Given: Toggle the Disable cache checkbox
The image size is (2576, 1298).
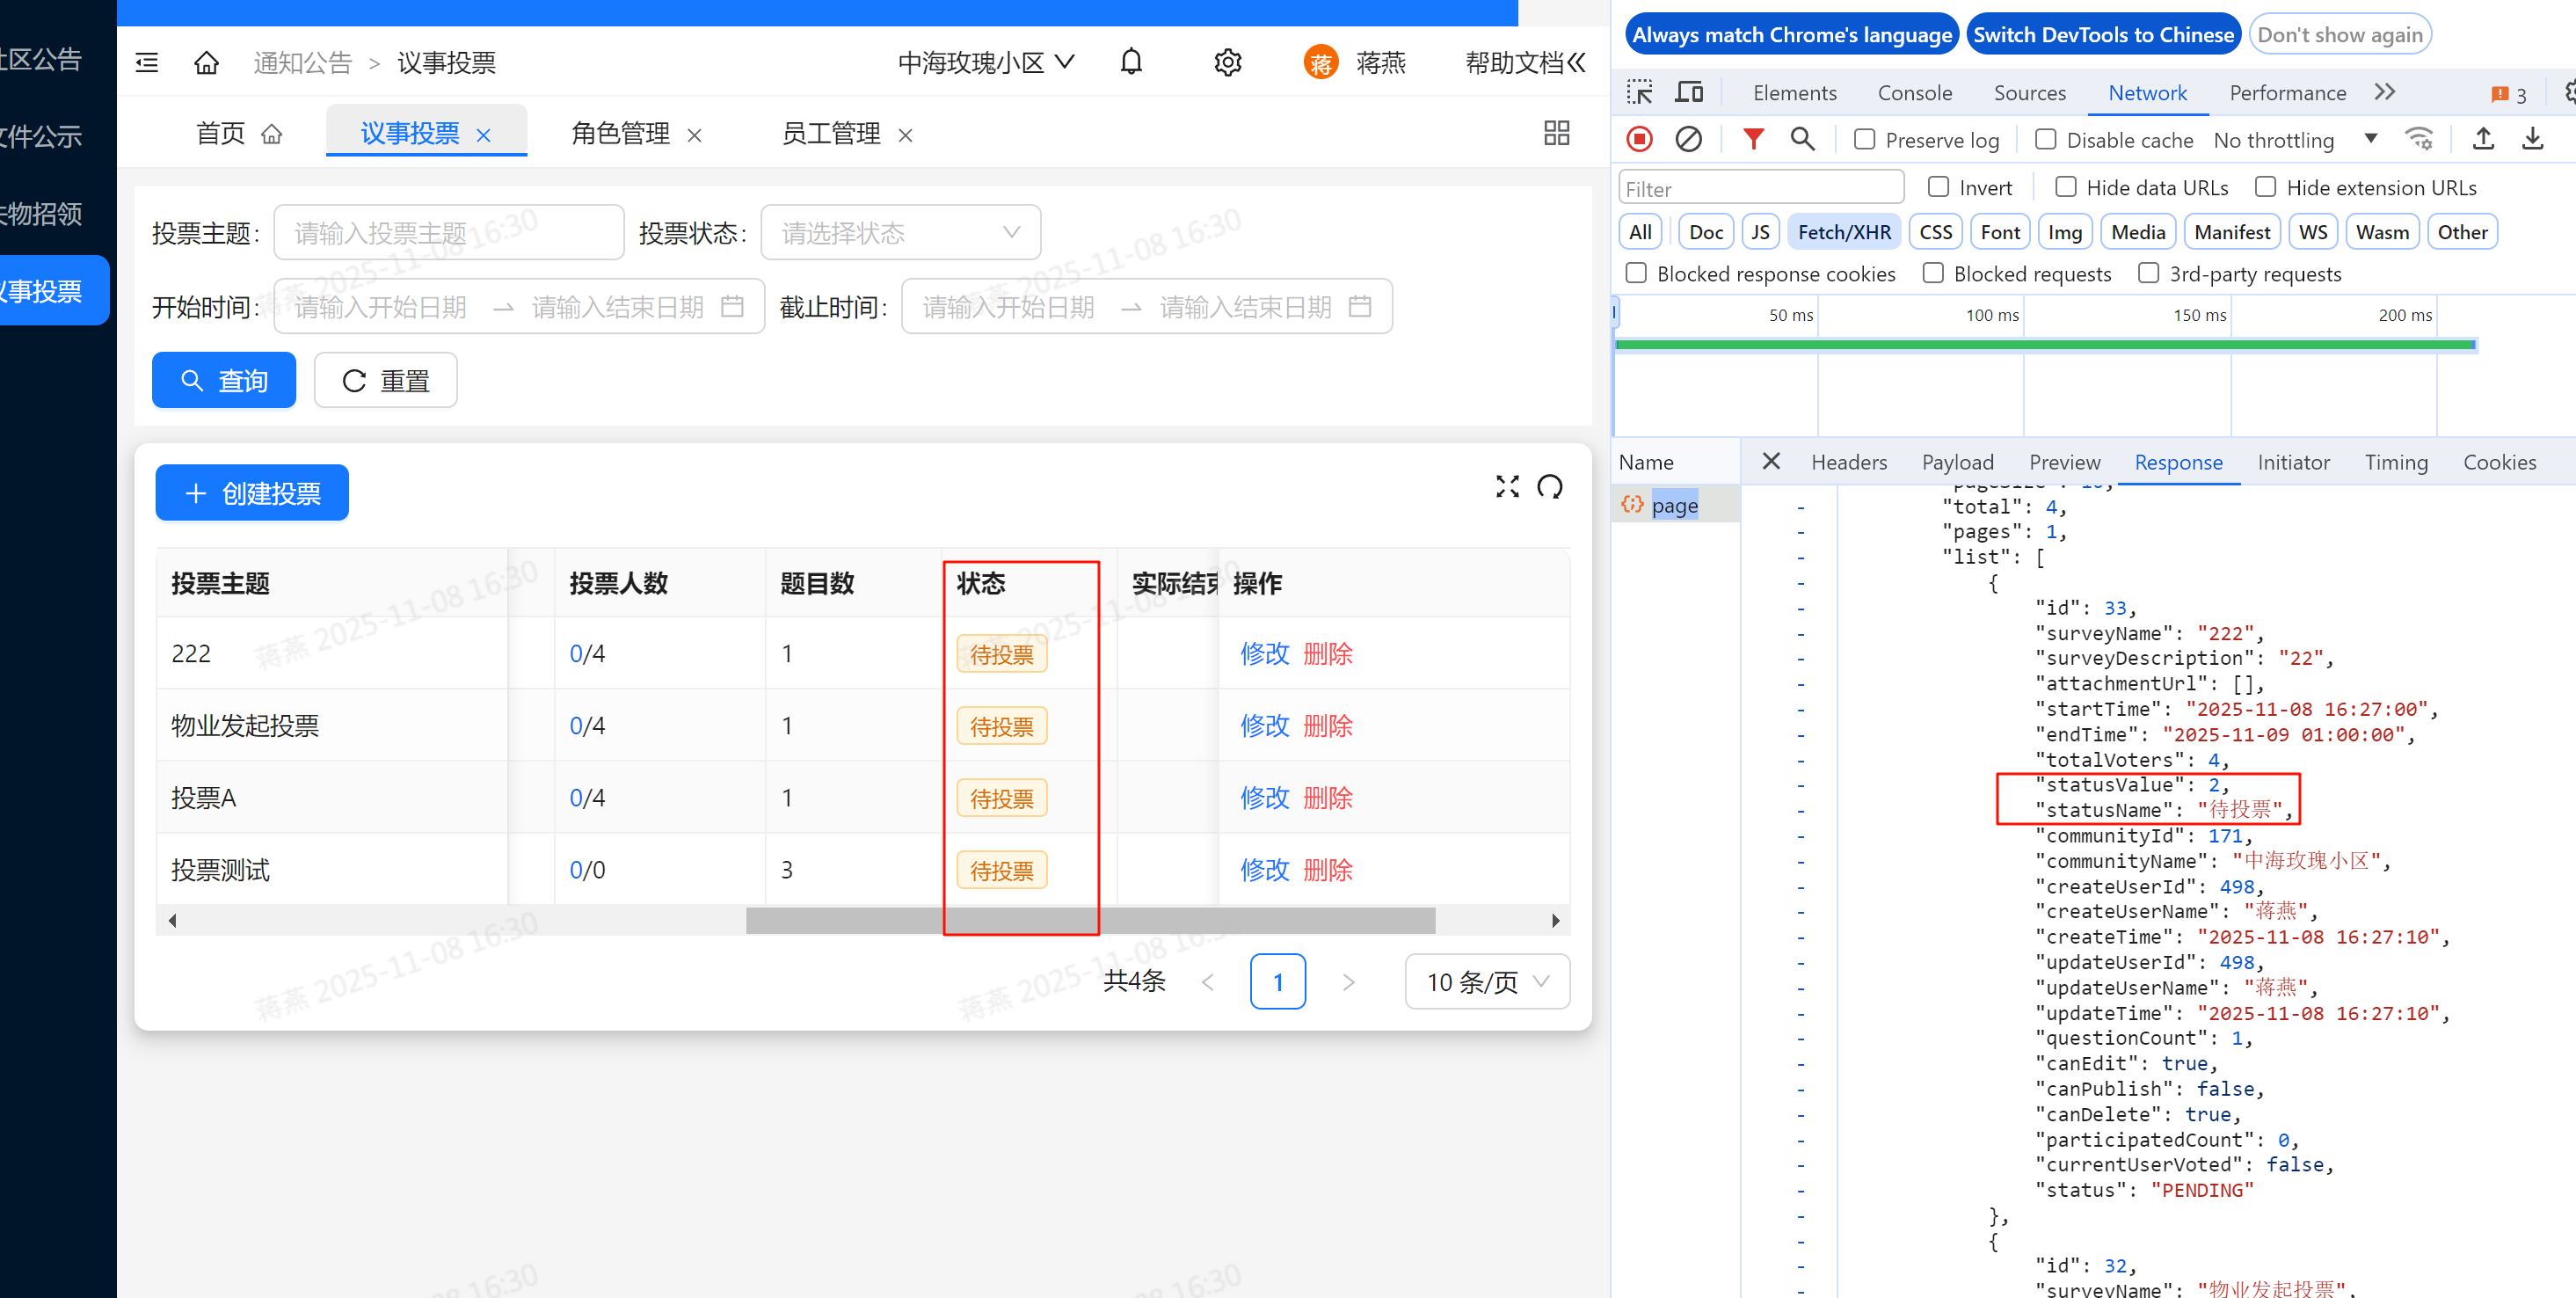Looking at the screenshot, I should (x=2045, y=140).
